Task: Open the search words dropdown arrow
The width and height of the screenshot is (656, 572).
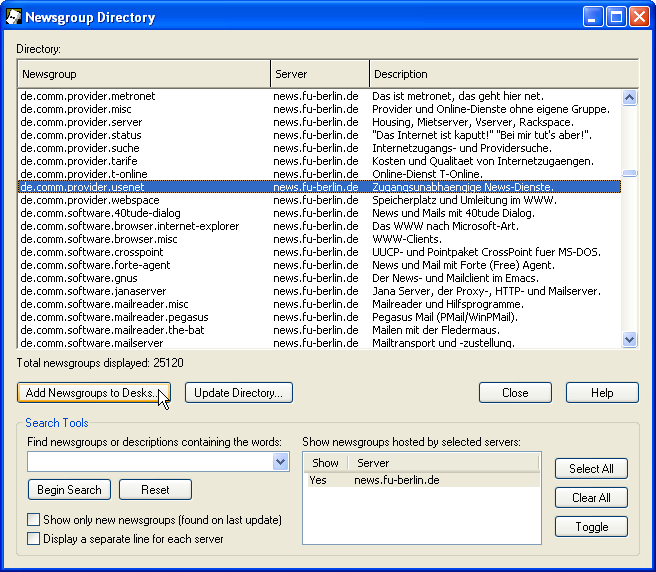Action: click(x=280, y=462)
